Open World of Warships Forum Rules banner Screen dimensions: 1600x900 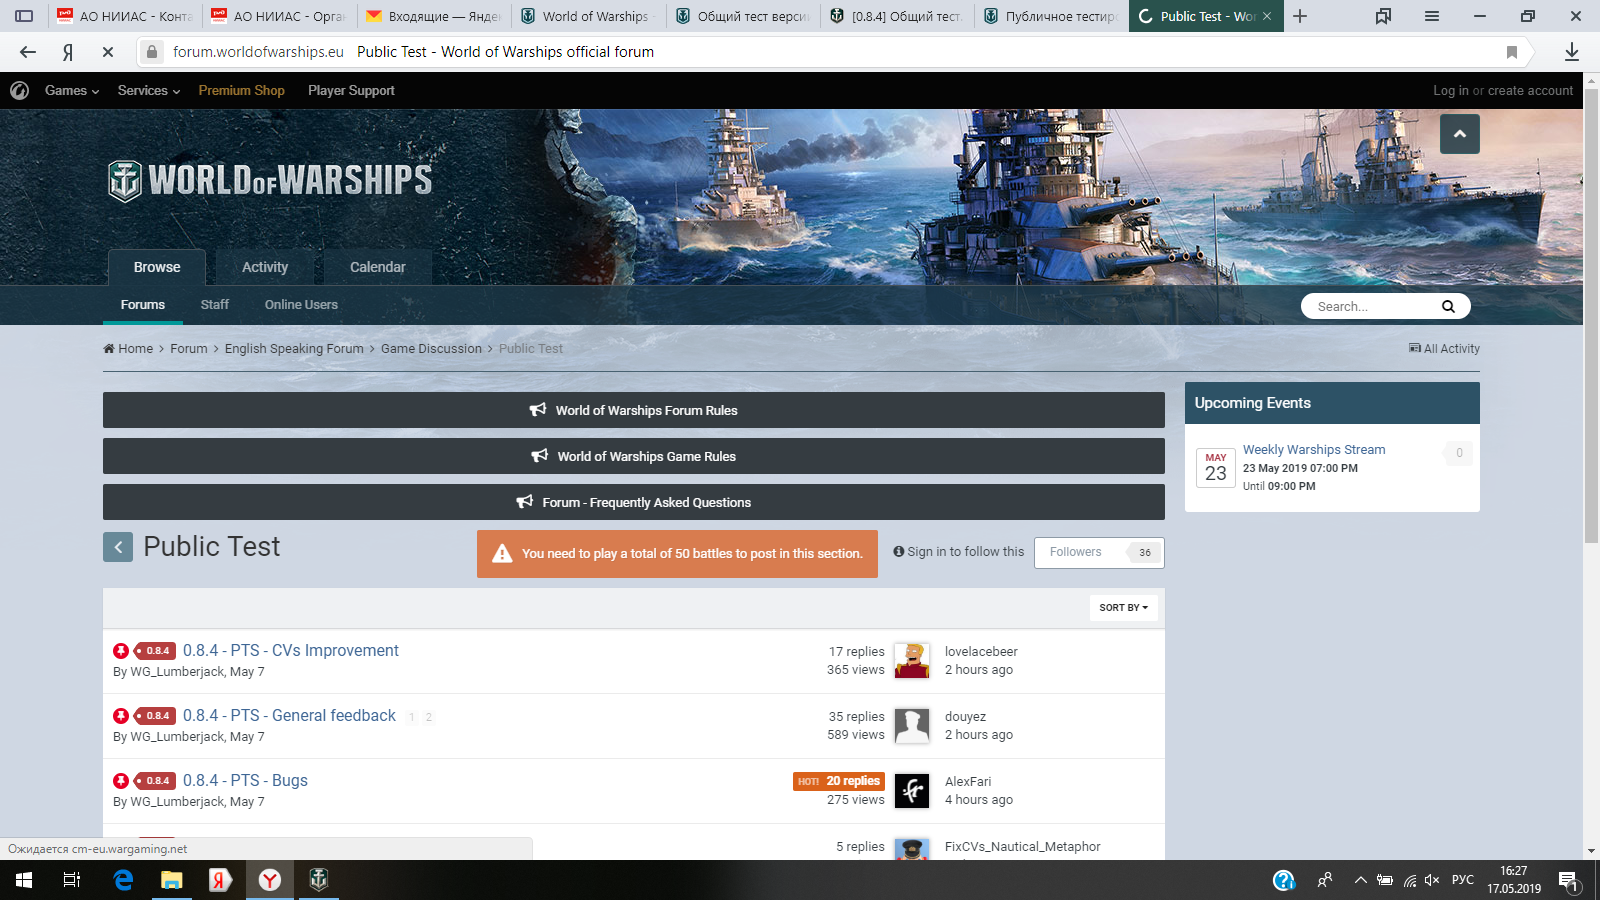pos(634,410)
